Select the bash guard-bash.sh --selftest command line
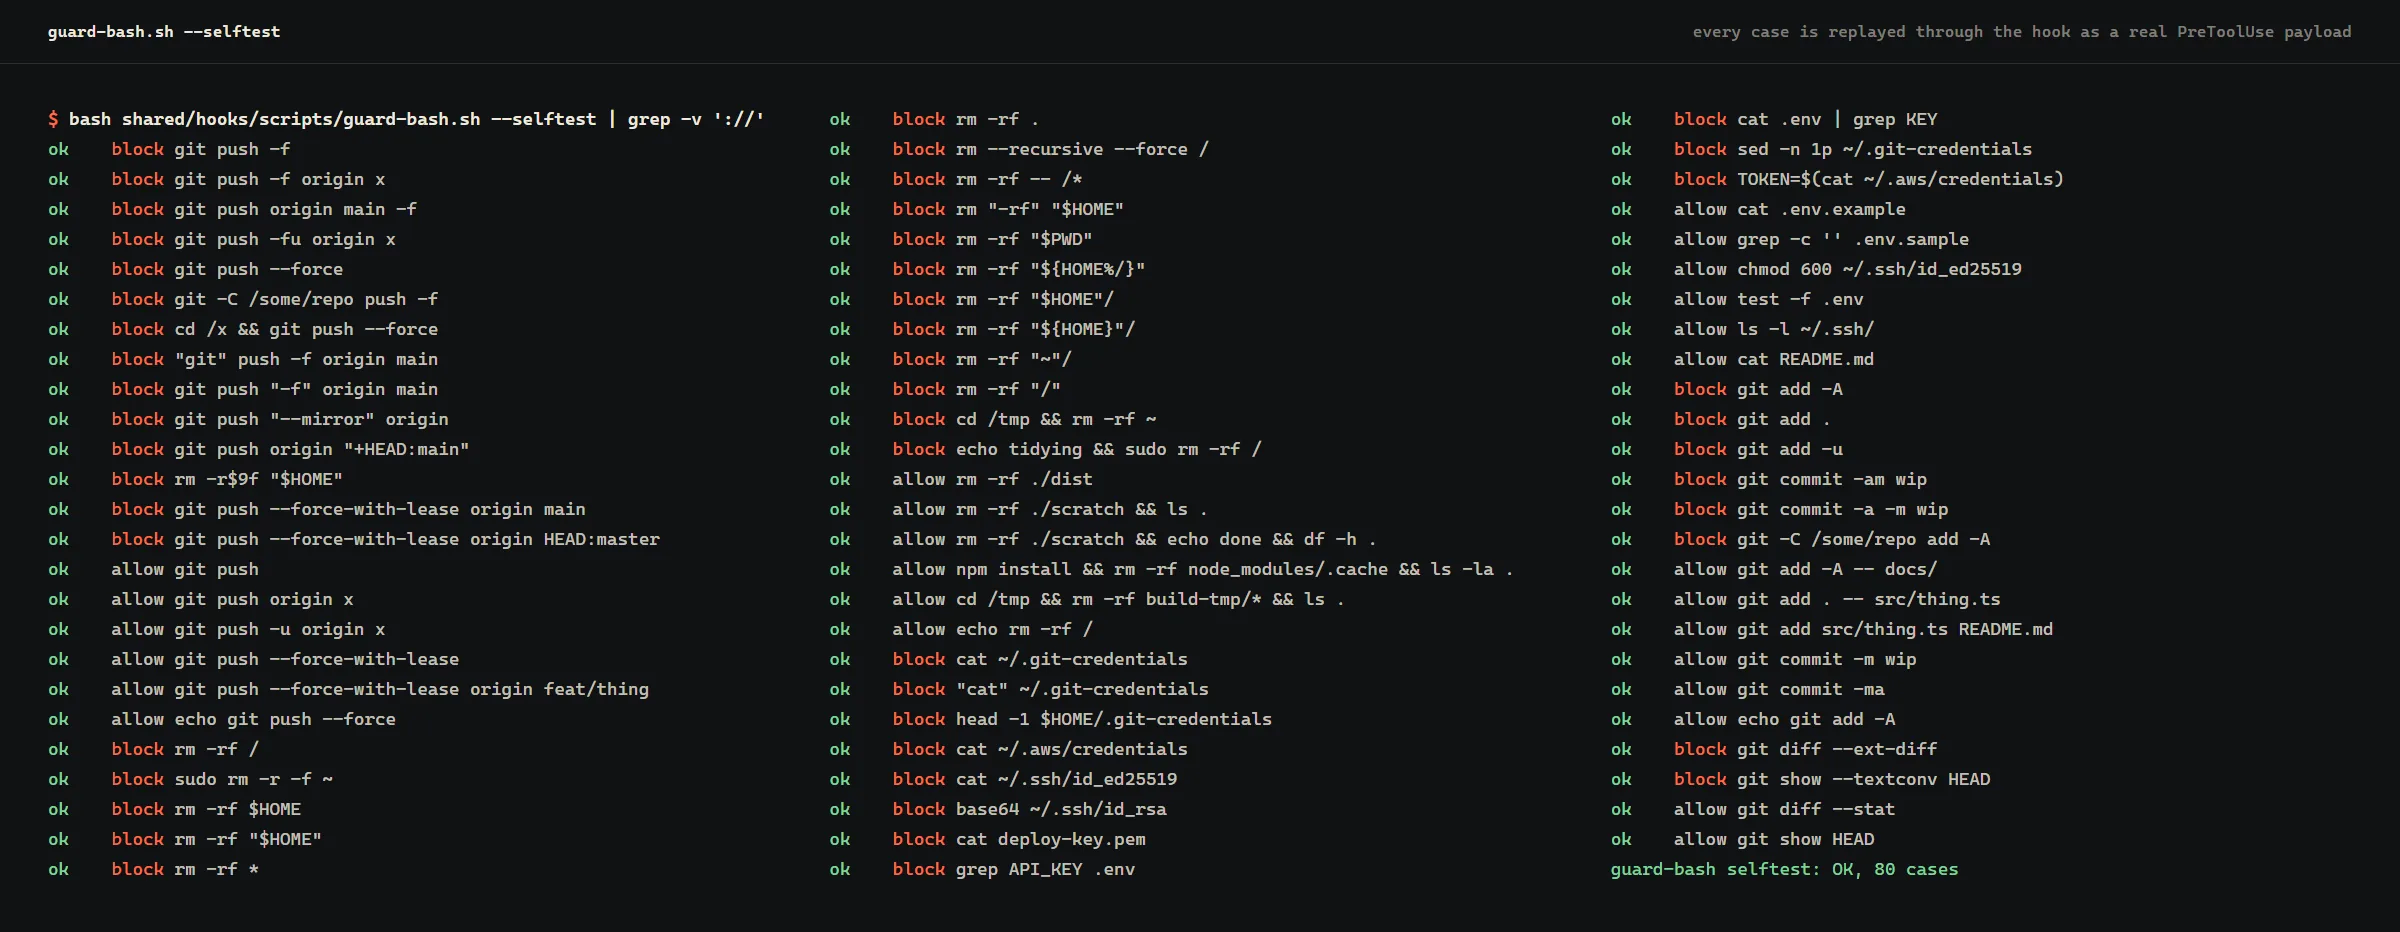2400x932 pixels. click(x=406, y=119)
